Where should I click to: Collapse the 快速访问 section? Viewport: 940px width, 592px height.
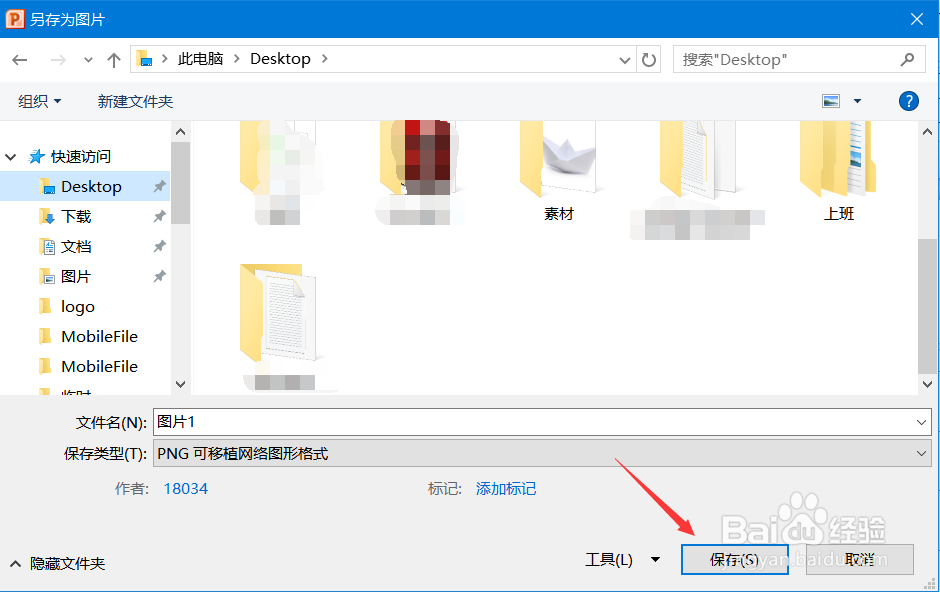[x=10, y=156]
